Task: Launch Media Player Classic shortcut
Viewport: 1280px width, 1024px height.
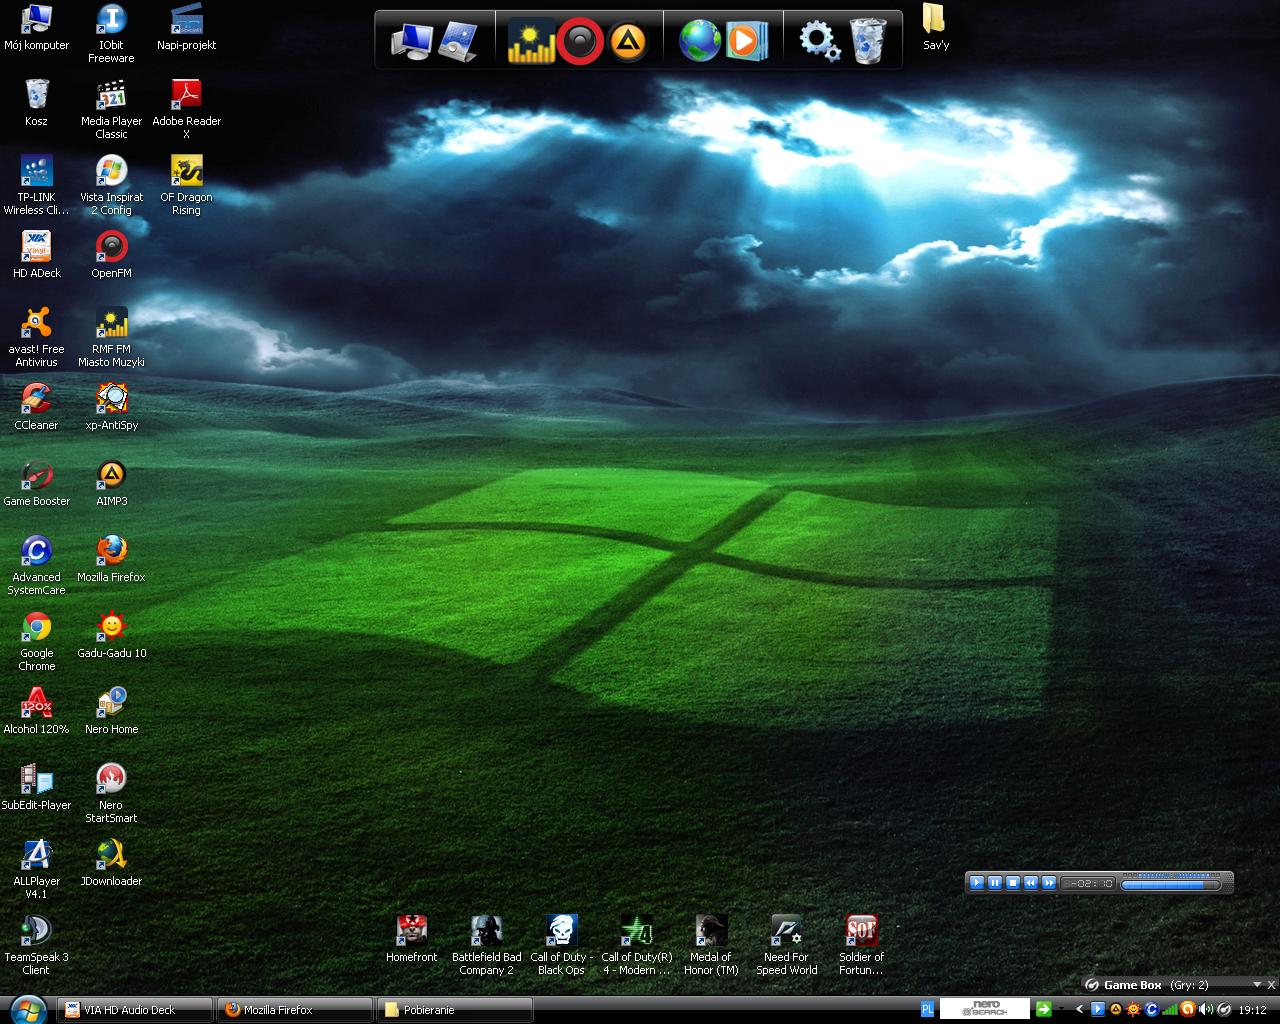Action: [x=111, y=109]
